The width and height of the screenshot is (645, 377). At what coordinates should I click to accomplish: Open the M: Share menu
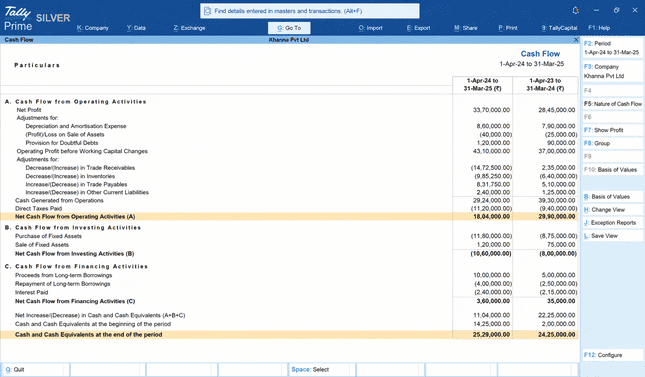(466, 28)
